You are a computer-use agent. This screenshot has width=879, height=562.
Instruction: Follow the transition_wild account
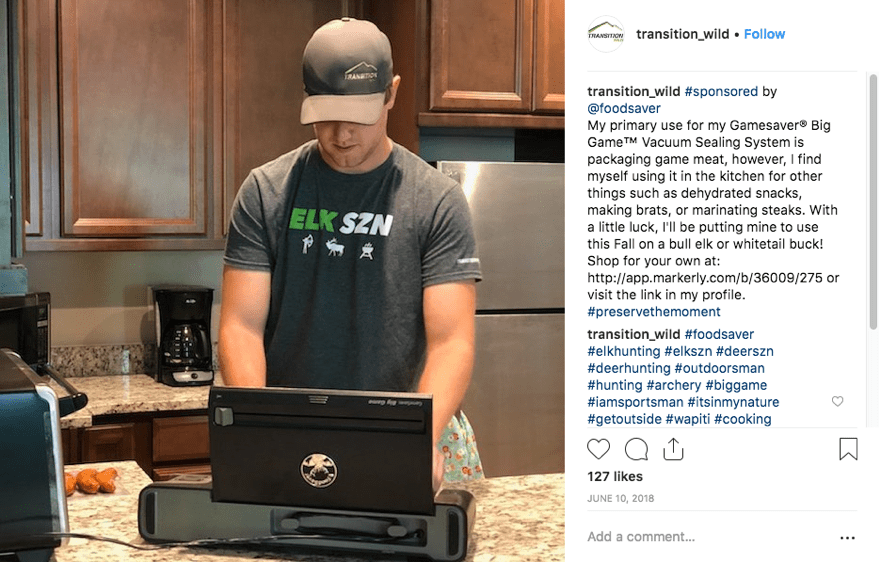pos(764,34)
